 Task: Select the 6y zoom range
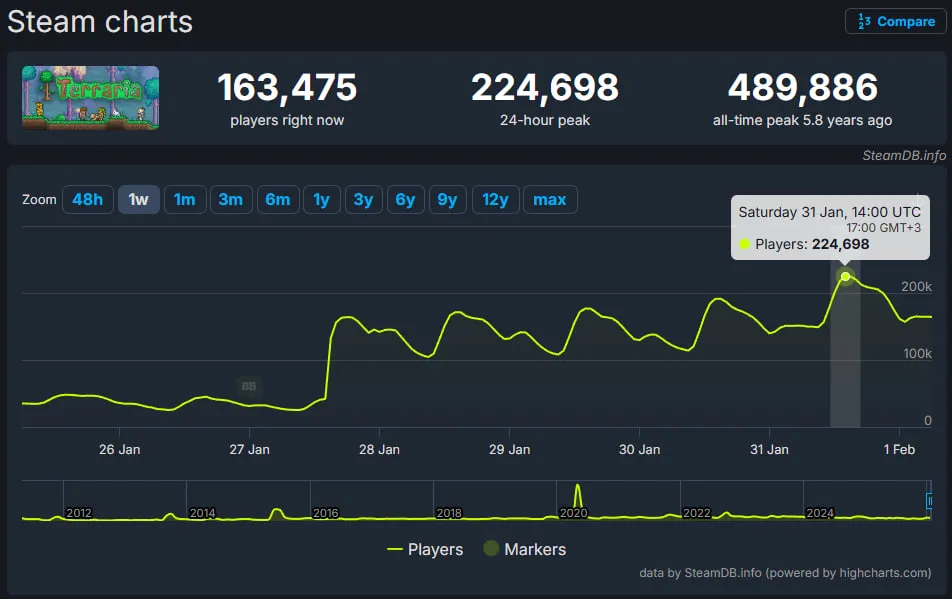click(405, 200)
